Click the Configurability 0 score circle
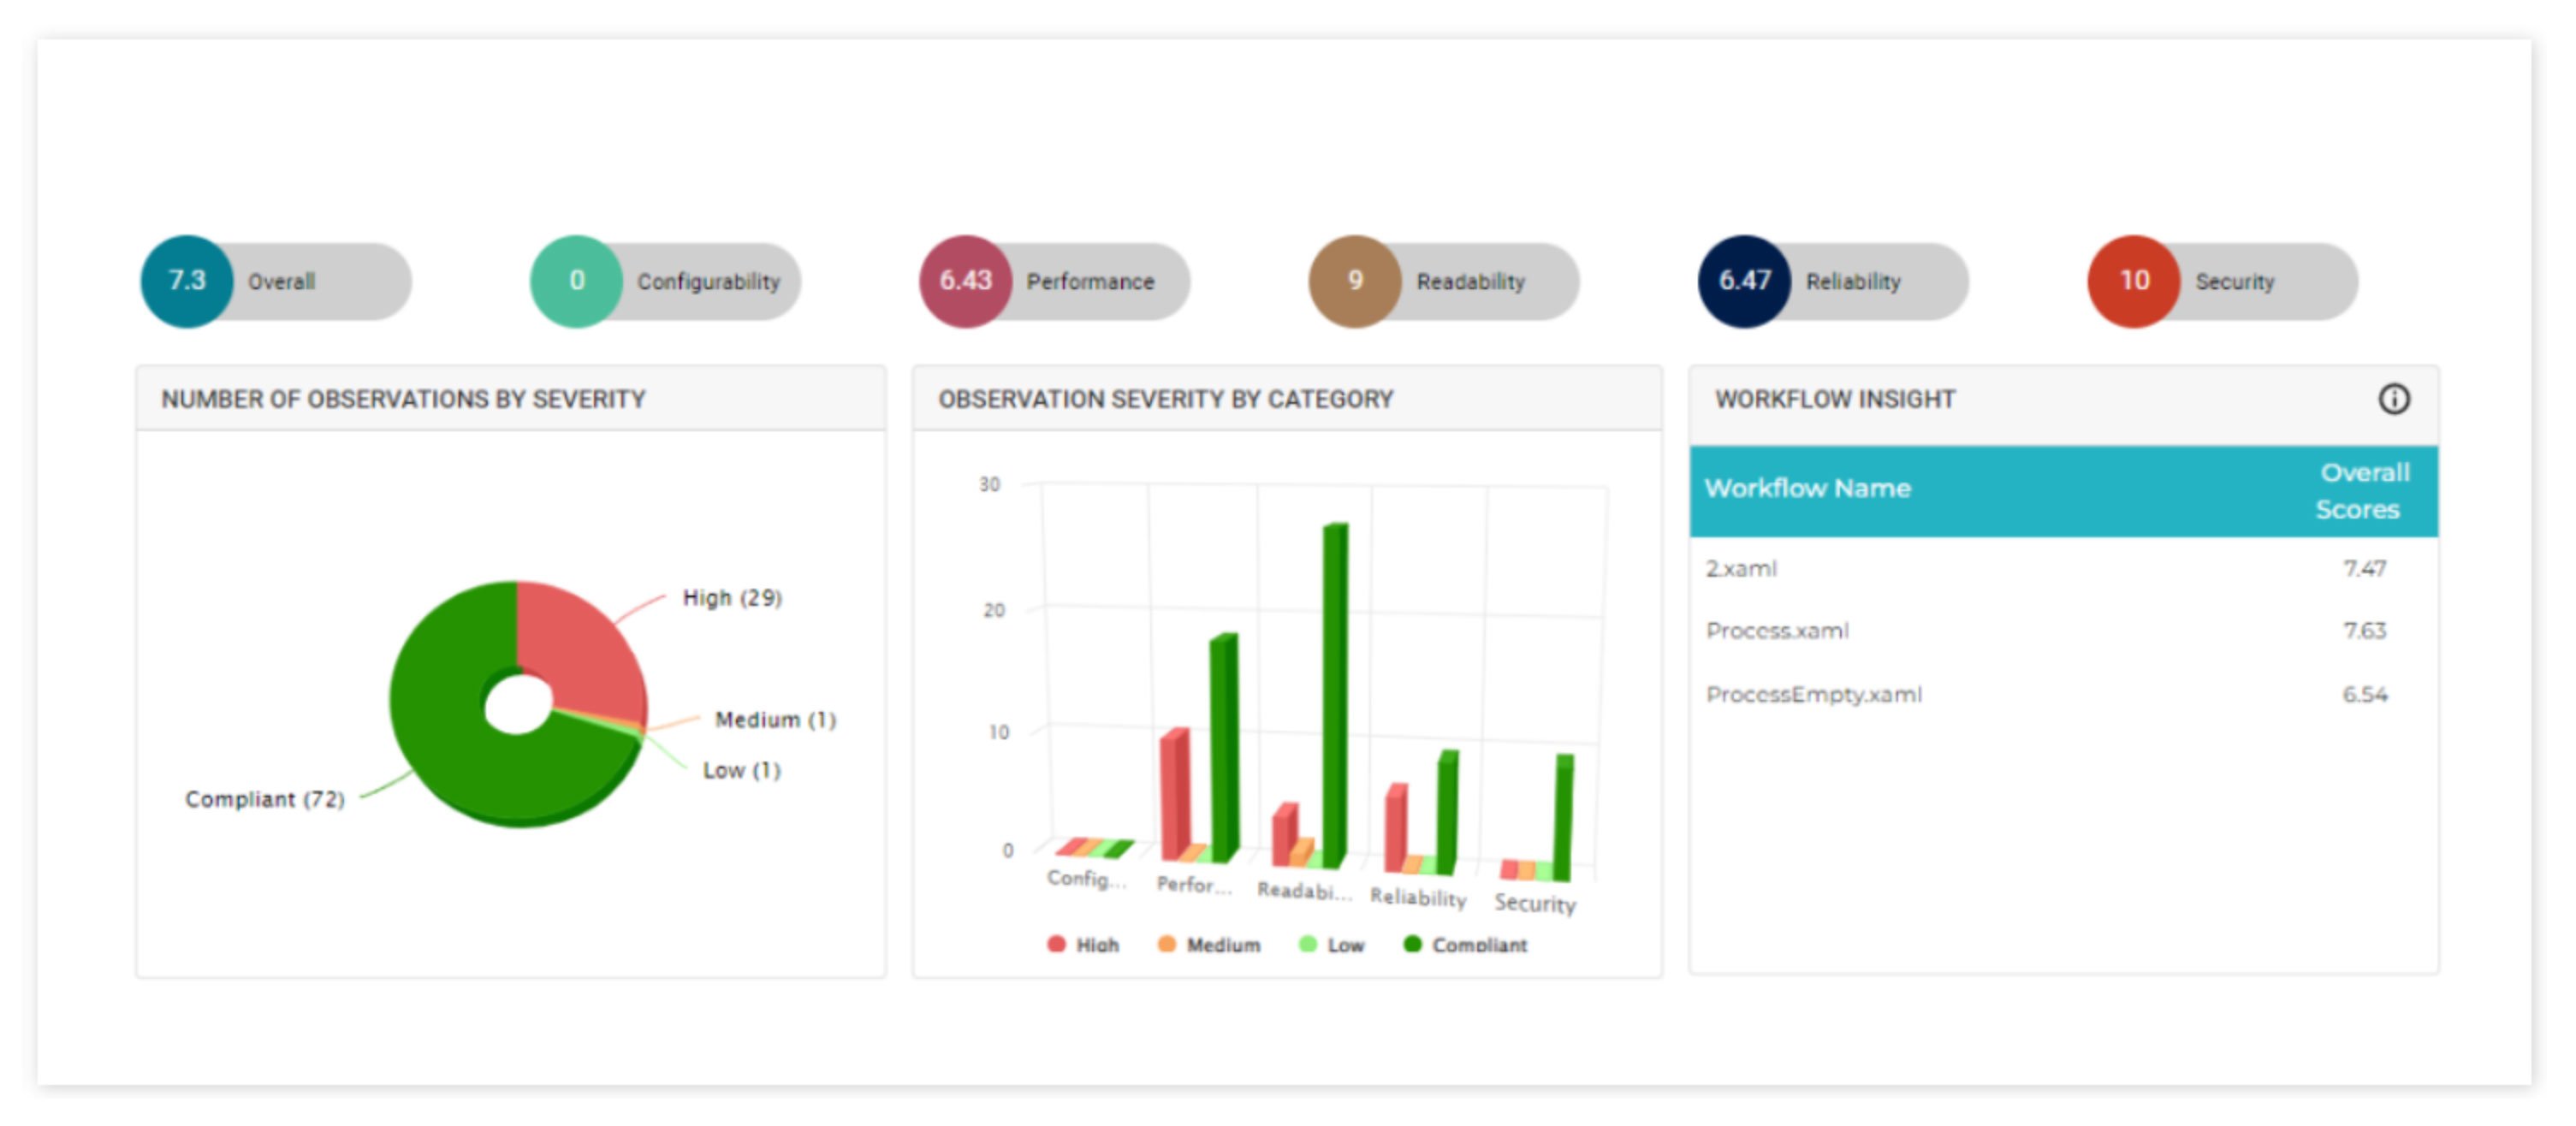This screenshot has width=2576, height=1126. [x=576, y=281]
